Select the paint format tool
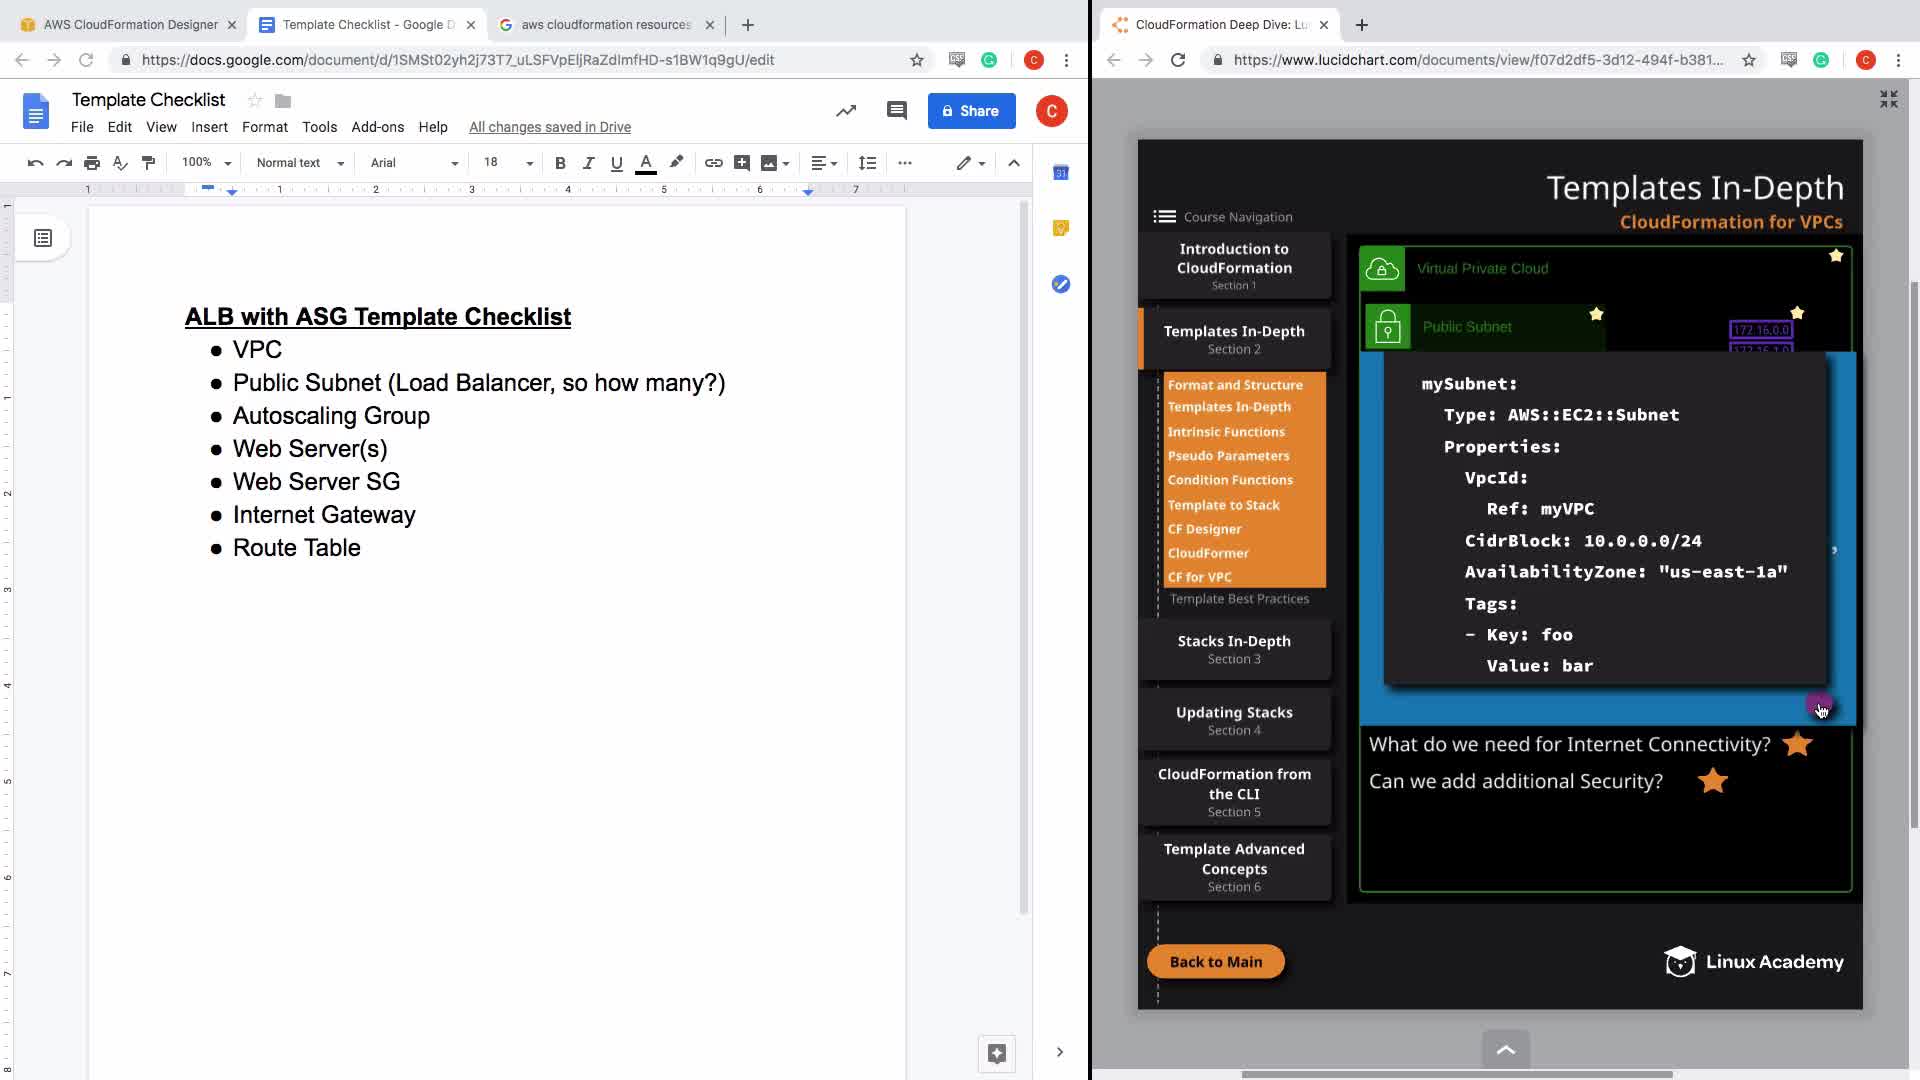The width and height of the screenshot is (1920, 1080). click(148, 163)
